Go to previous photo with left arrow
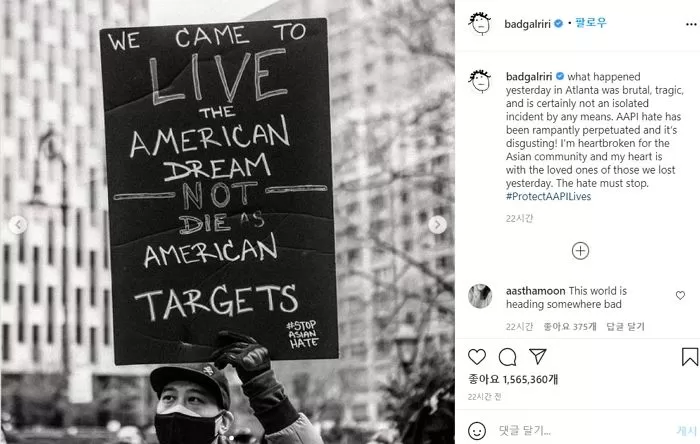Image resolution: width=700 pixels, height=444 pixels. tap(18, 224)
